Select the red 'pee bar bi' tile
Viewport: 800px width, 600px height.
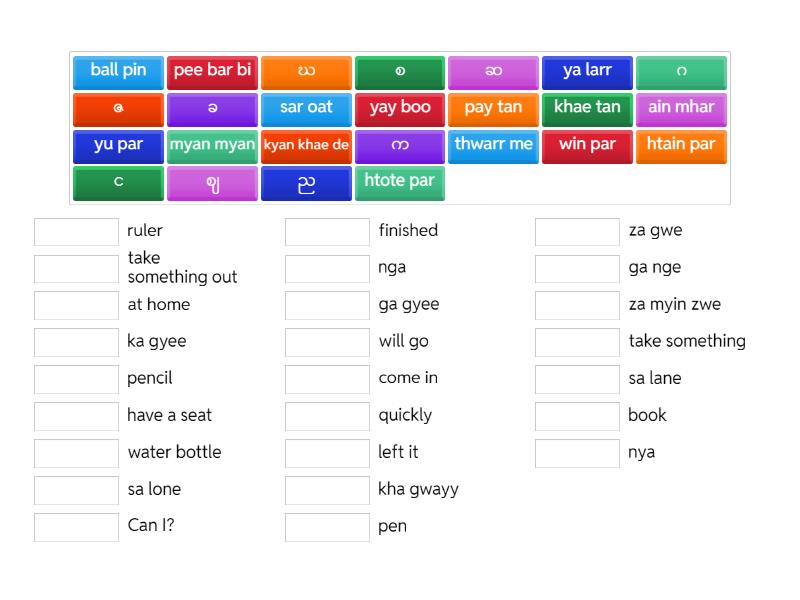point(212,71)
